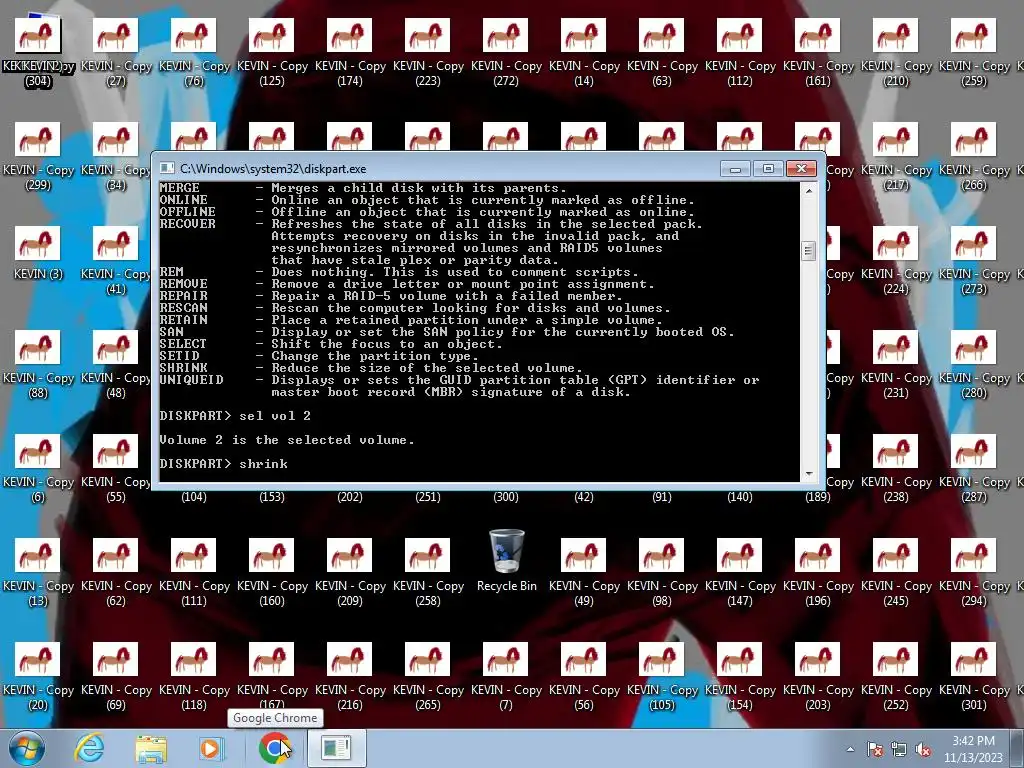1024x768 pixels.
Task: Select KEVIN - Copy (259) desktop icon
Action: click(x=974, y=52)
